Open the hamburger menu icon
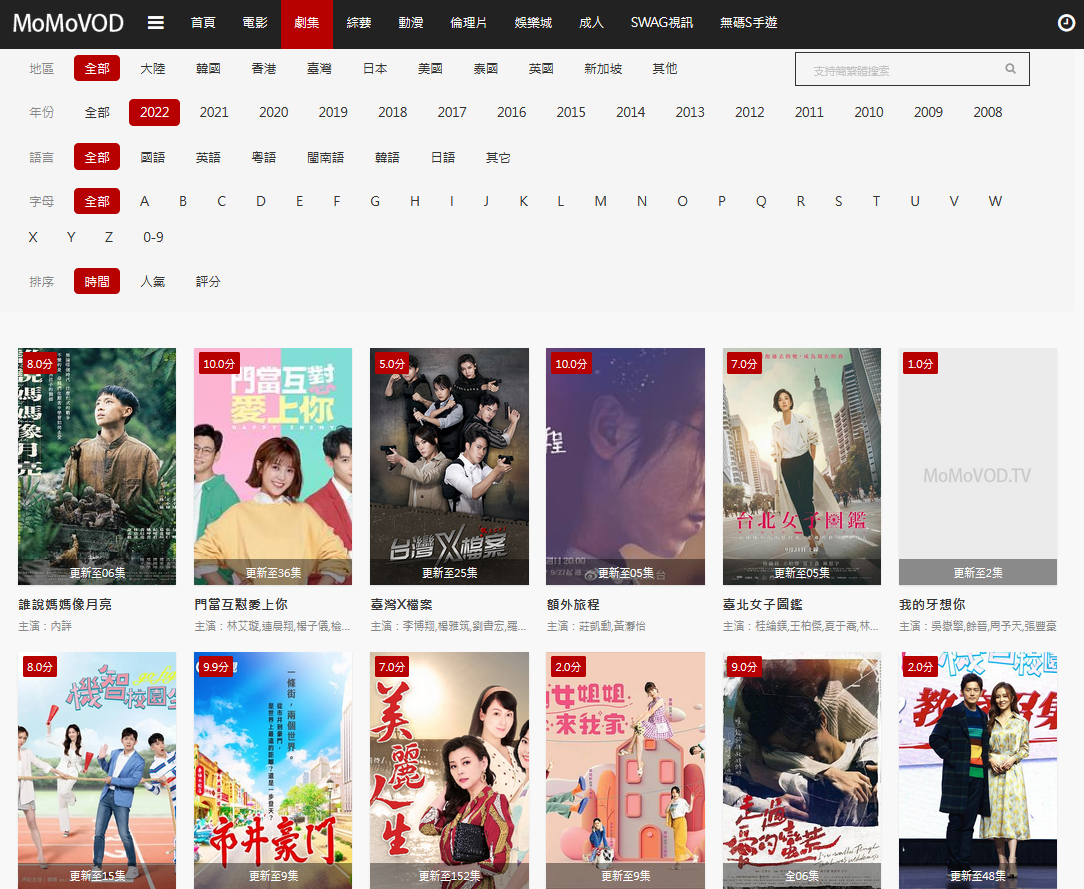The width and height of the screenshot is (1084, 889). click(156, 23)
